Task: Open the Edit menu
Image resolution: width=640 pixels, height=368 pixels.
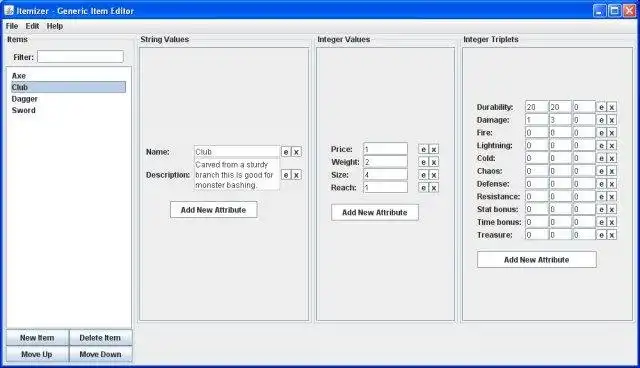Action: point(32,26)
